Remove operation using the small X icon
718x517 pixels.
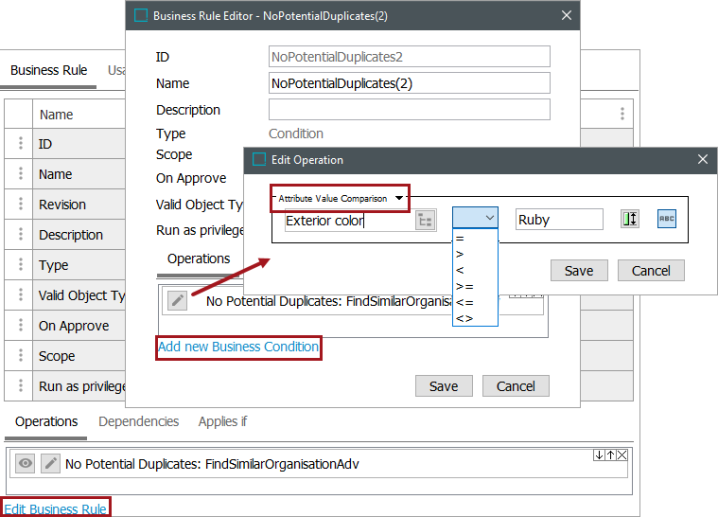tap(622, 455)
